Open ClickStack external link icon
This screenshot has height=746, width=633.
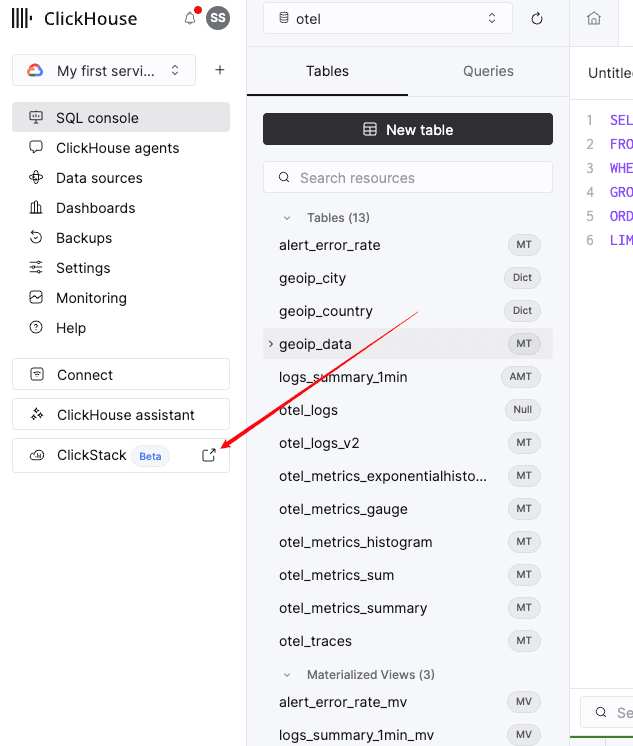(x=209, y=455)
